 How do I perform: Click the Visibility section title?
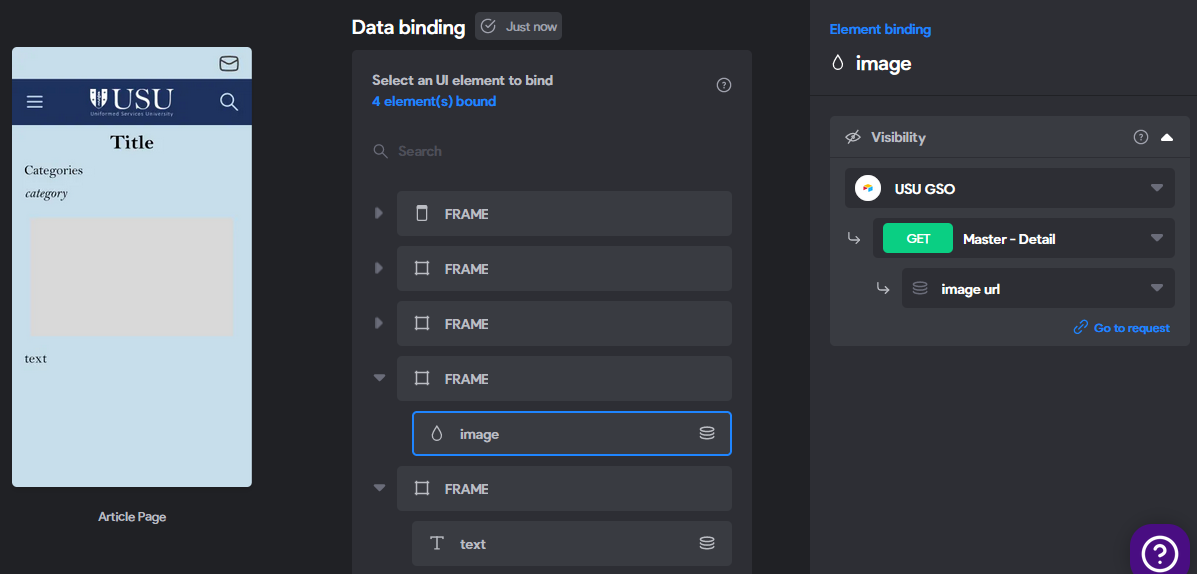click(x=898, y=137)
